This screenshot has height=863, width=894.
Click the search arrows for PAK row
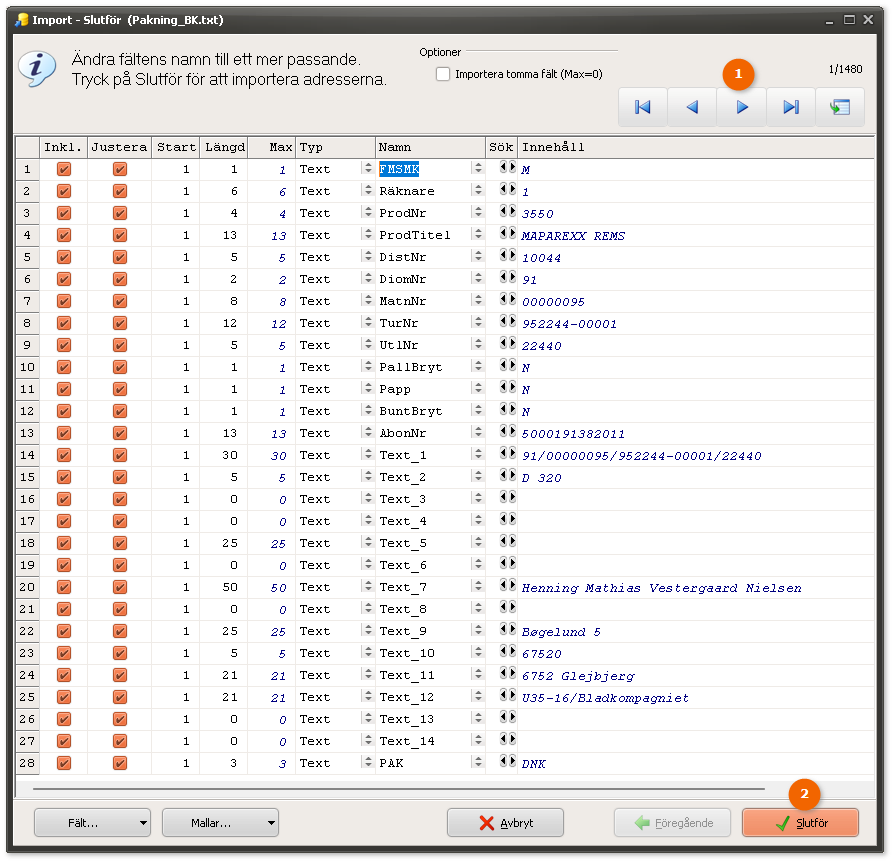[x=507, y=761]
